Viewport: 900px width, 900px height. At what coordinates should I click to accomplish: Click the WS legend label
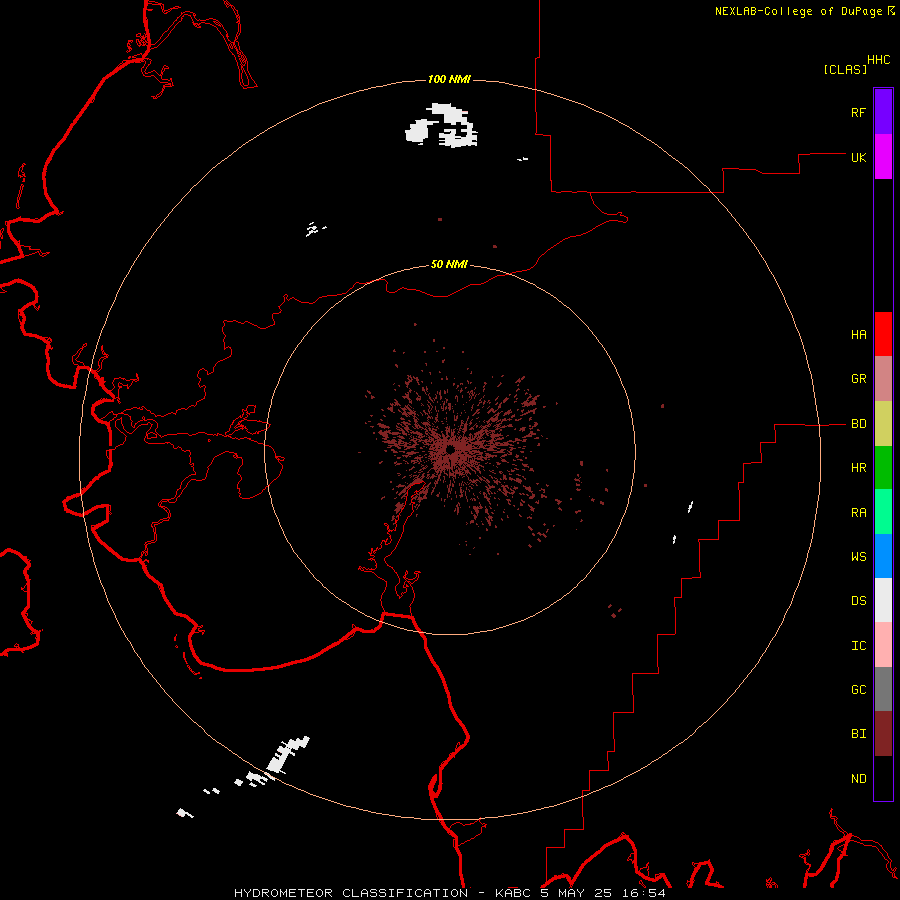[858, 556]
